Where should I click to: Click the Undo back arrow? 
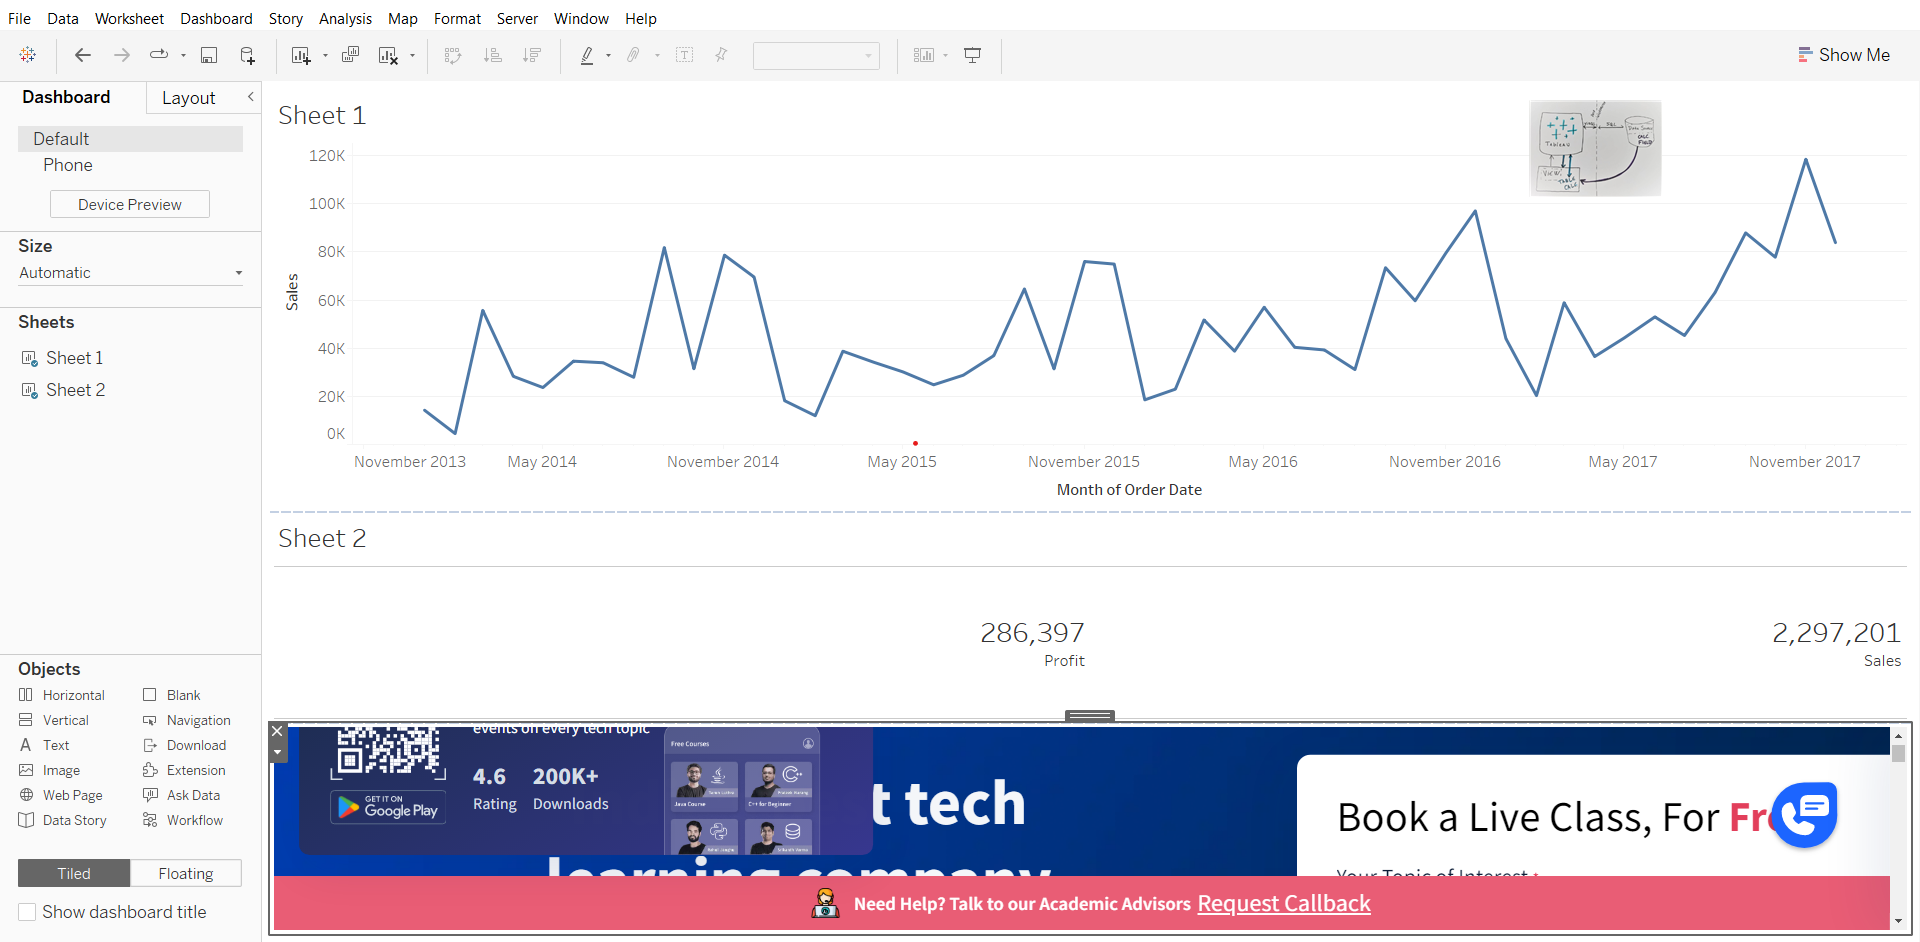coord(83,55)
